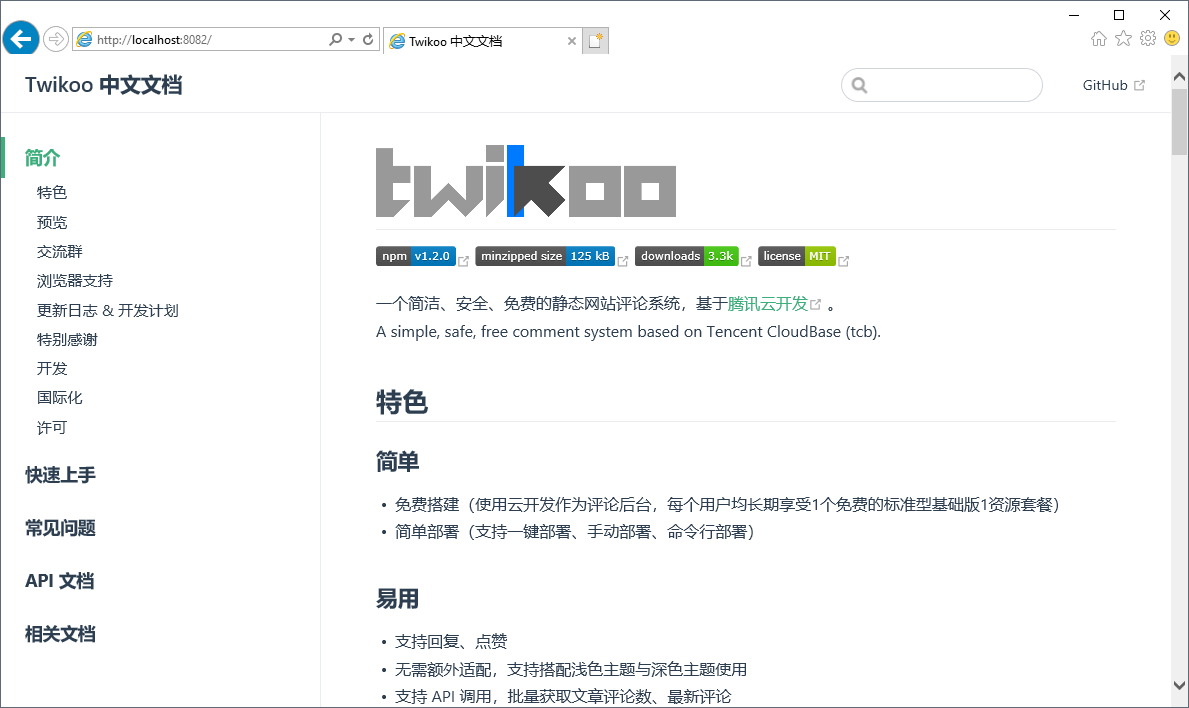The image size is (1189, 708).
Task: Click the smiley feedback icon
Action: [x=1172, y=38]
